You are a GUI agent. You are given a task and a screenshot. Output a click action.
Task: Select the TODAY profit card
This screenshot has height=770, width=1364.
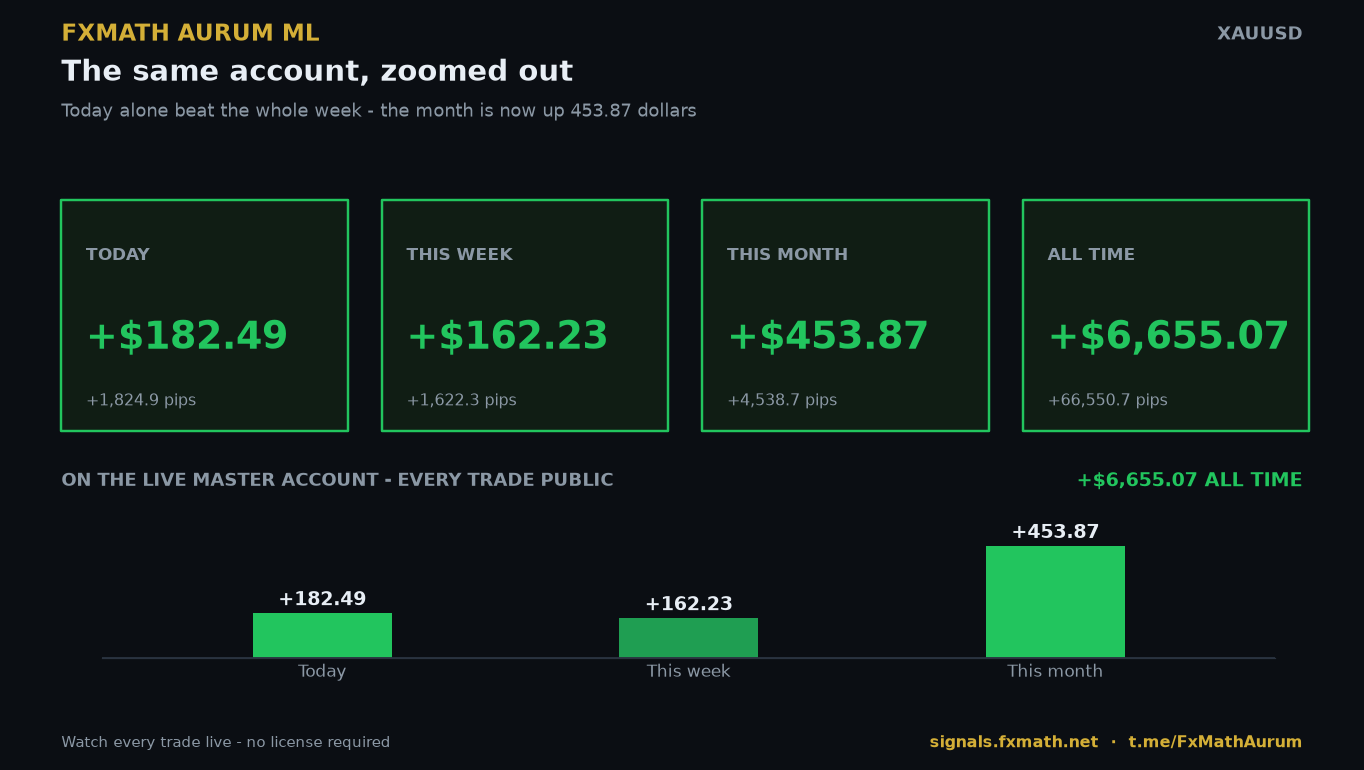[x=204, y=315]
